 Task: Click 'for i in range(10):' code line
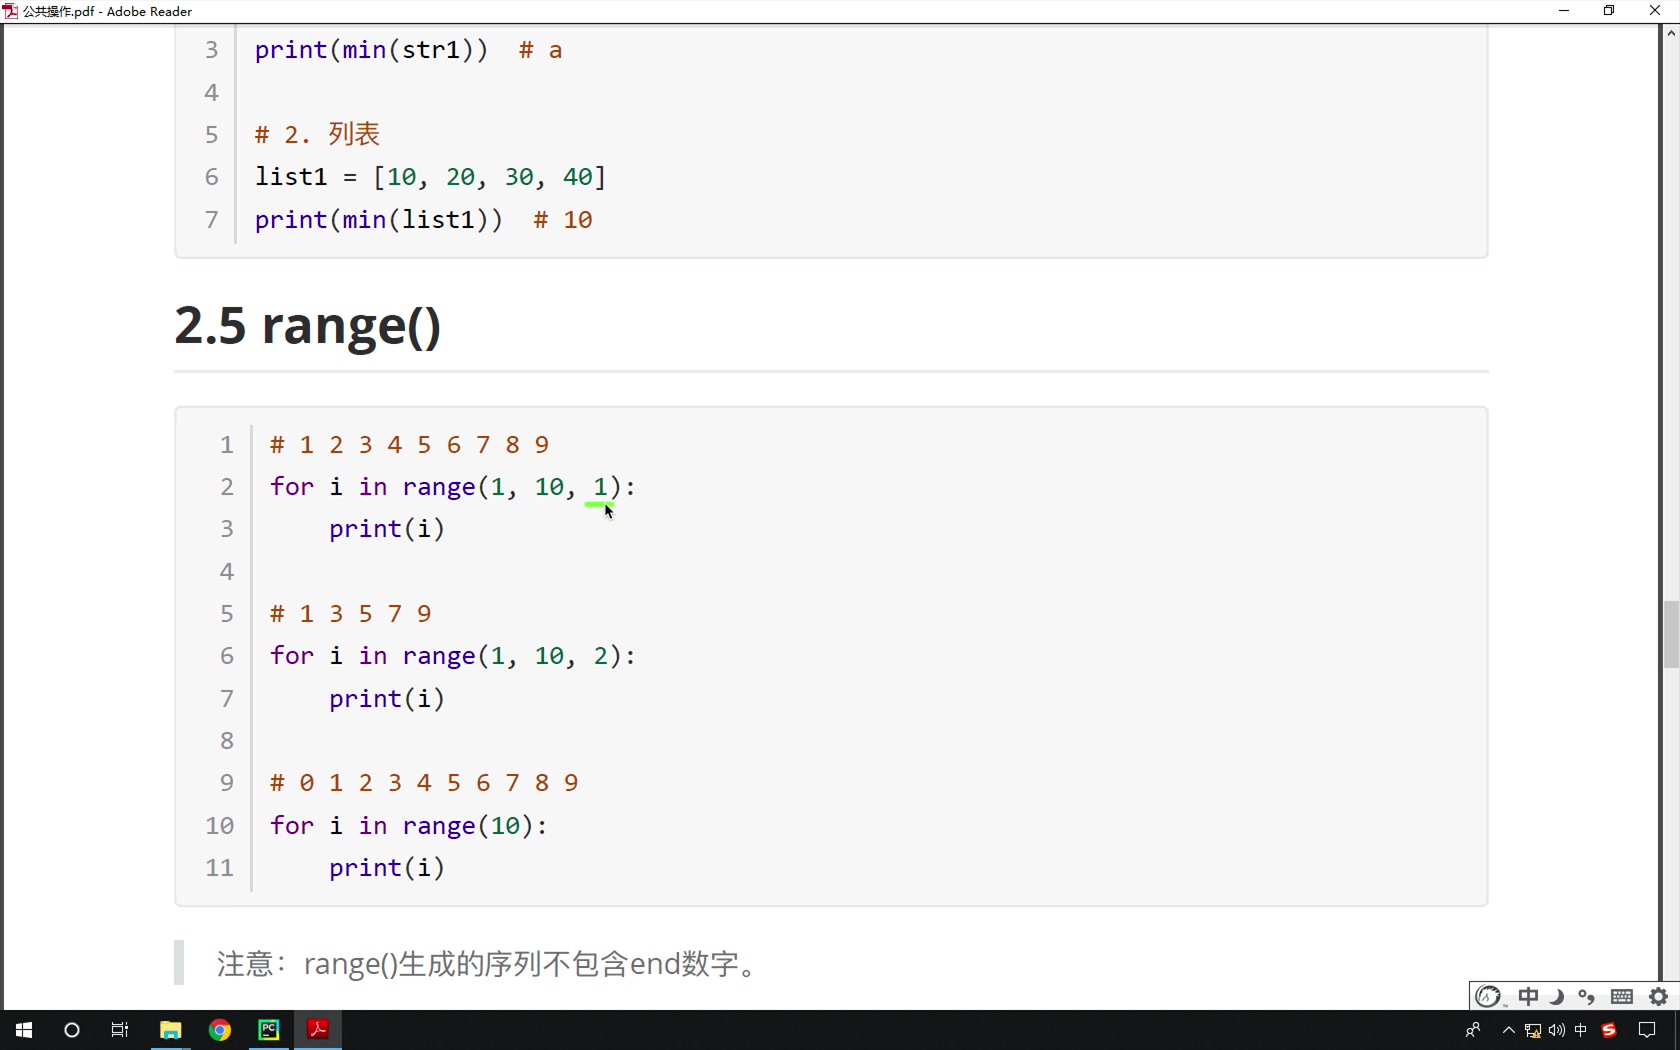click(x=409, y=826)
